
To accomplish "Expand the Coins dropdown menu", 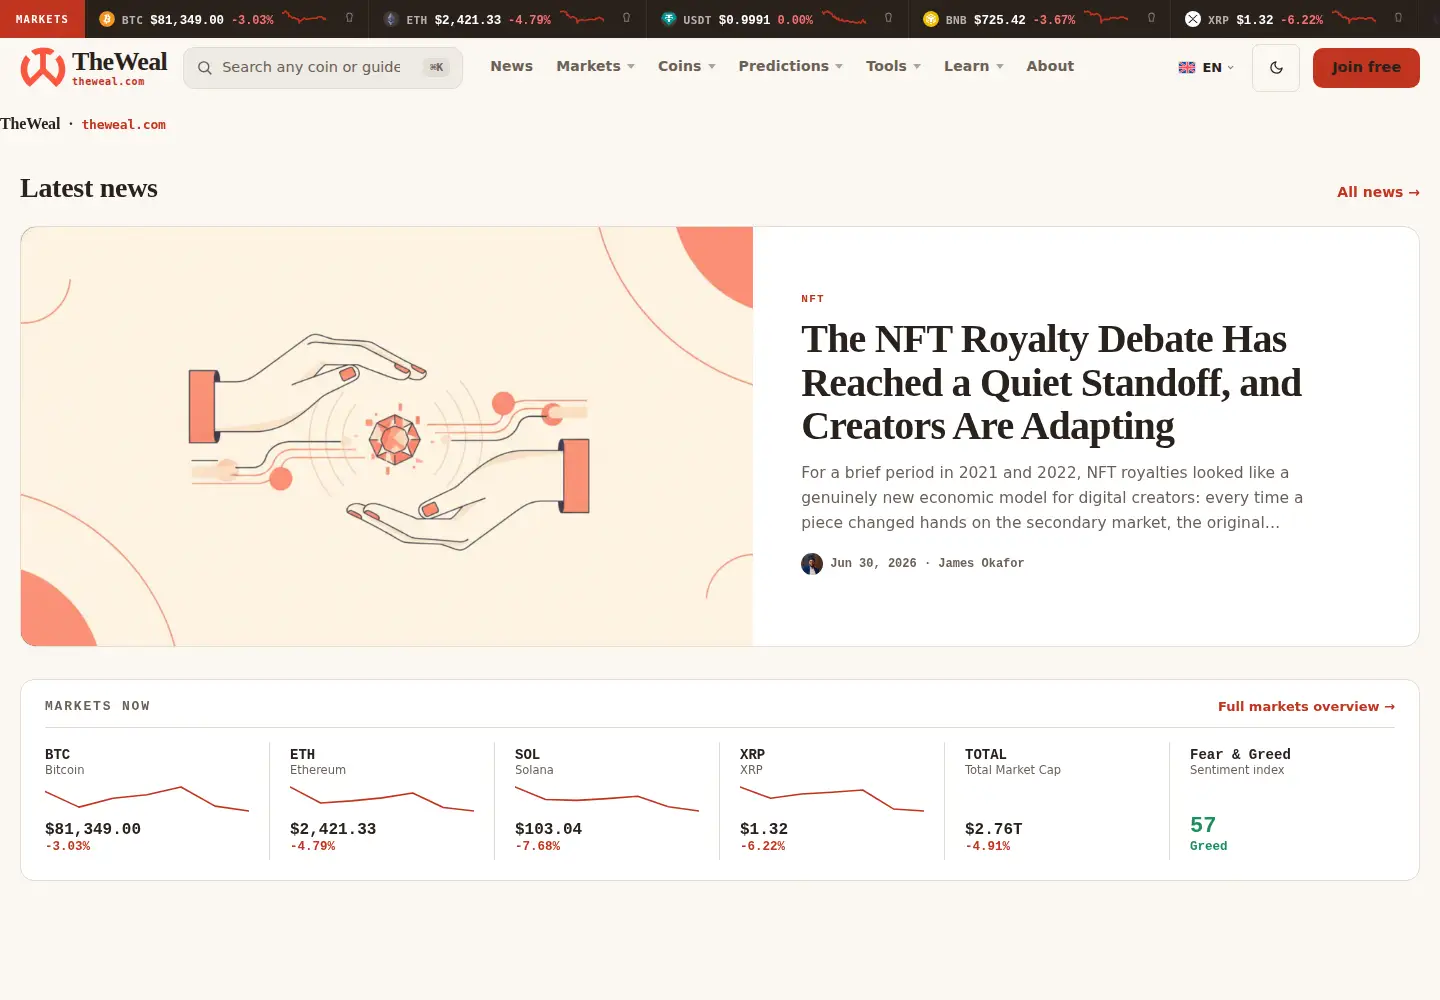I will coord(687,66).
